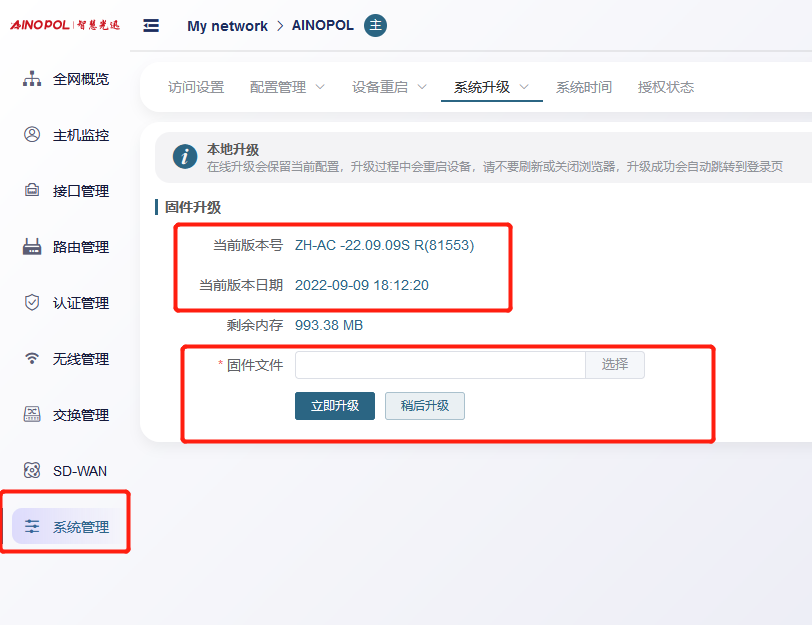Expand the 系统升级 dropdown arrow
The width and height of the screenshot is (812, 625).
[524, 87]
